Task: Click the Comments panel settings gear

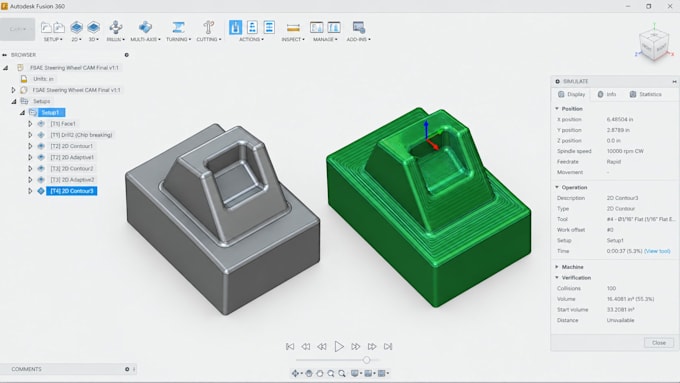Action: pos(127,369)
